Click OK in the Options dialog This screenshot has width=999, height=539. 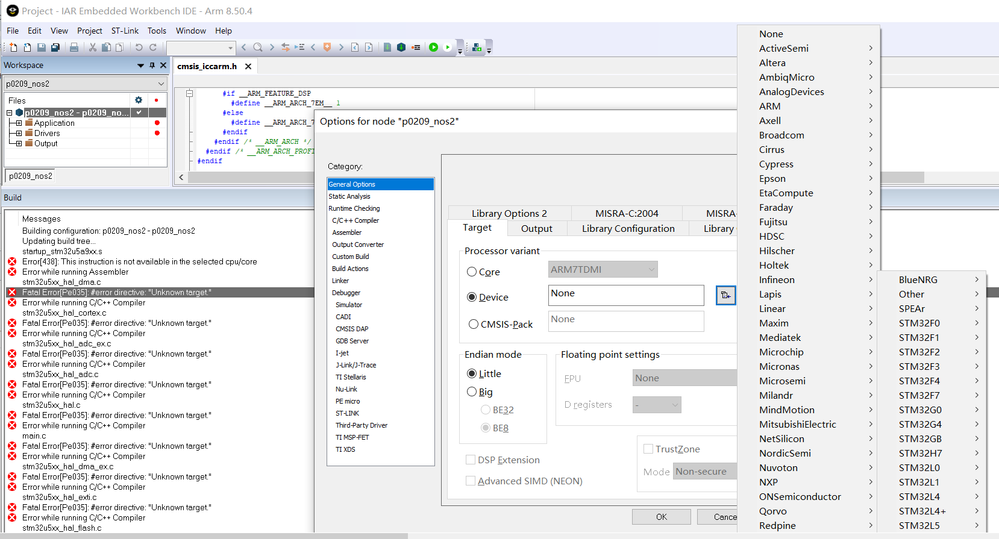[x=661, y=517]
